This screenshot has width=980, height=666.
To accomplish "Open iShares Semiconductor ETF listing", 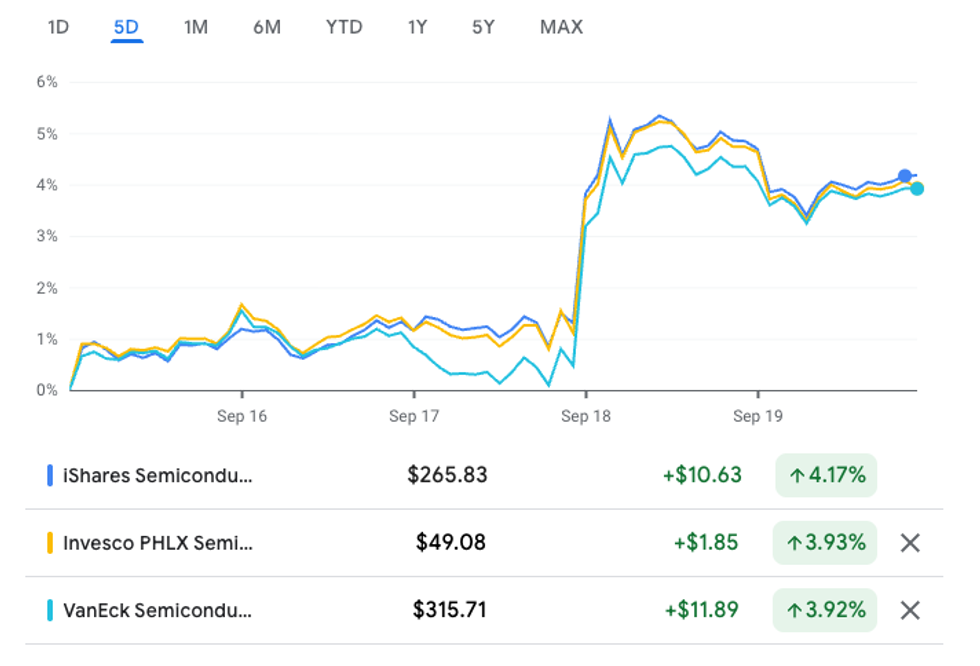I will point(158,476).
